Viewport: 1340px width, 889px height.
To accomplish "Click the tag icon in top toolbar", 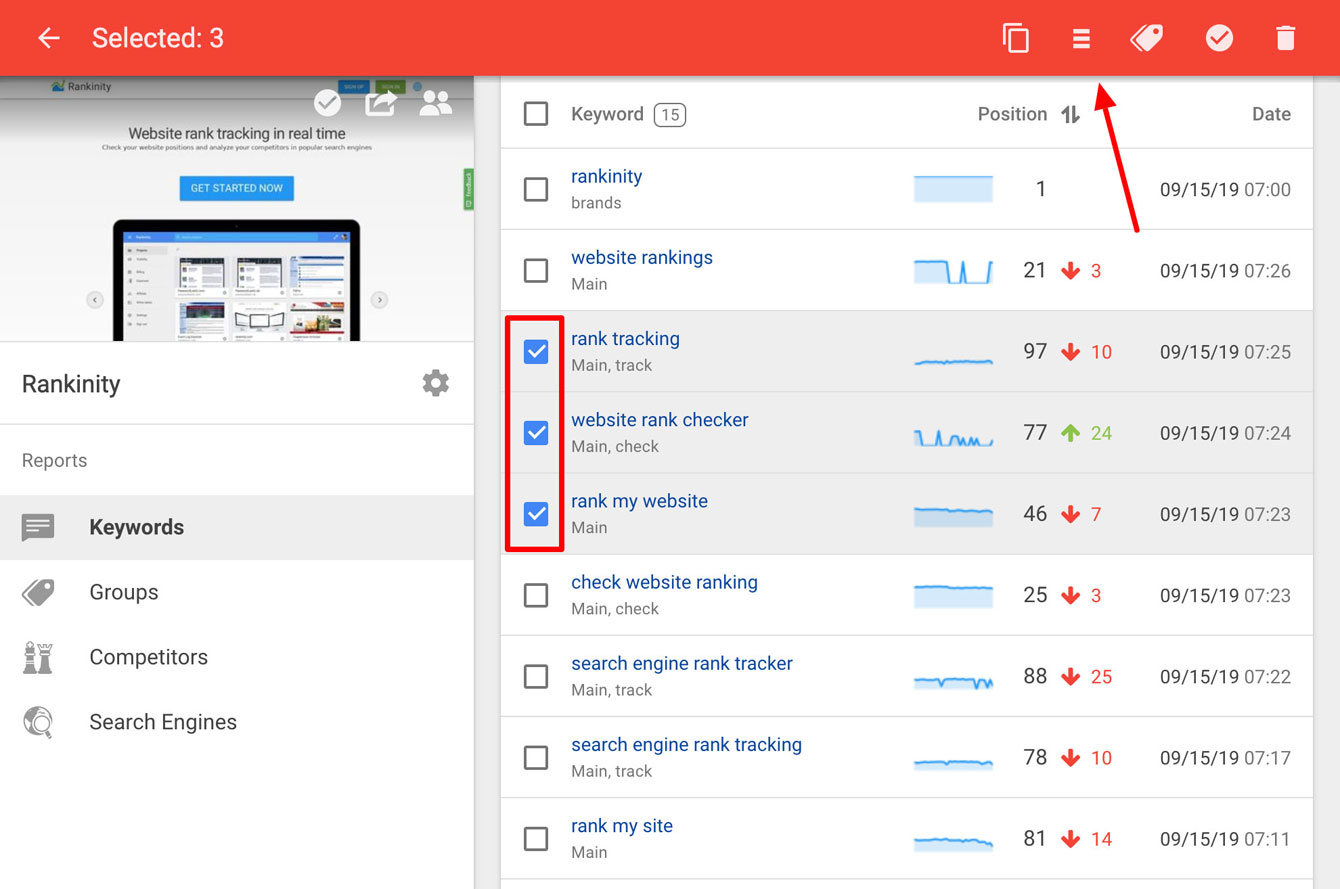I will (x=1146, y=38).
